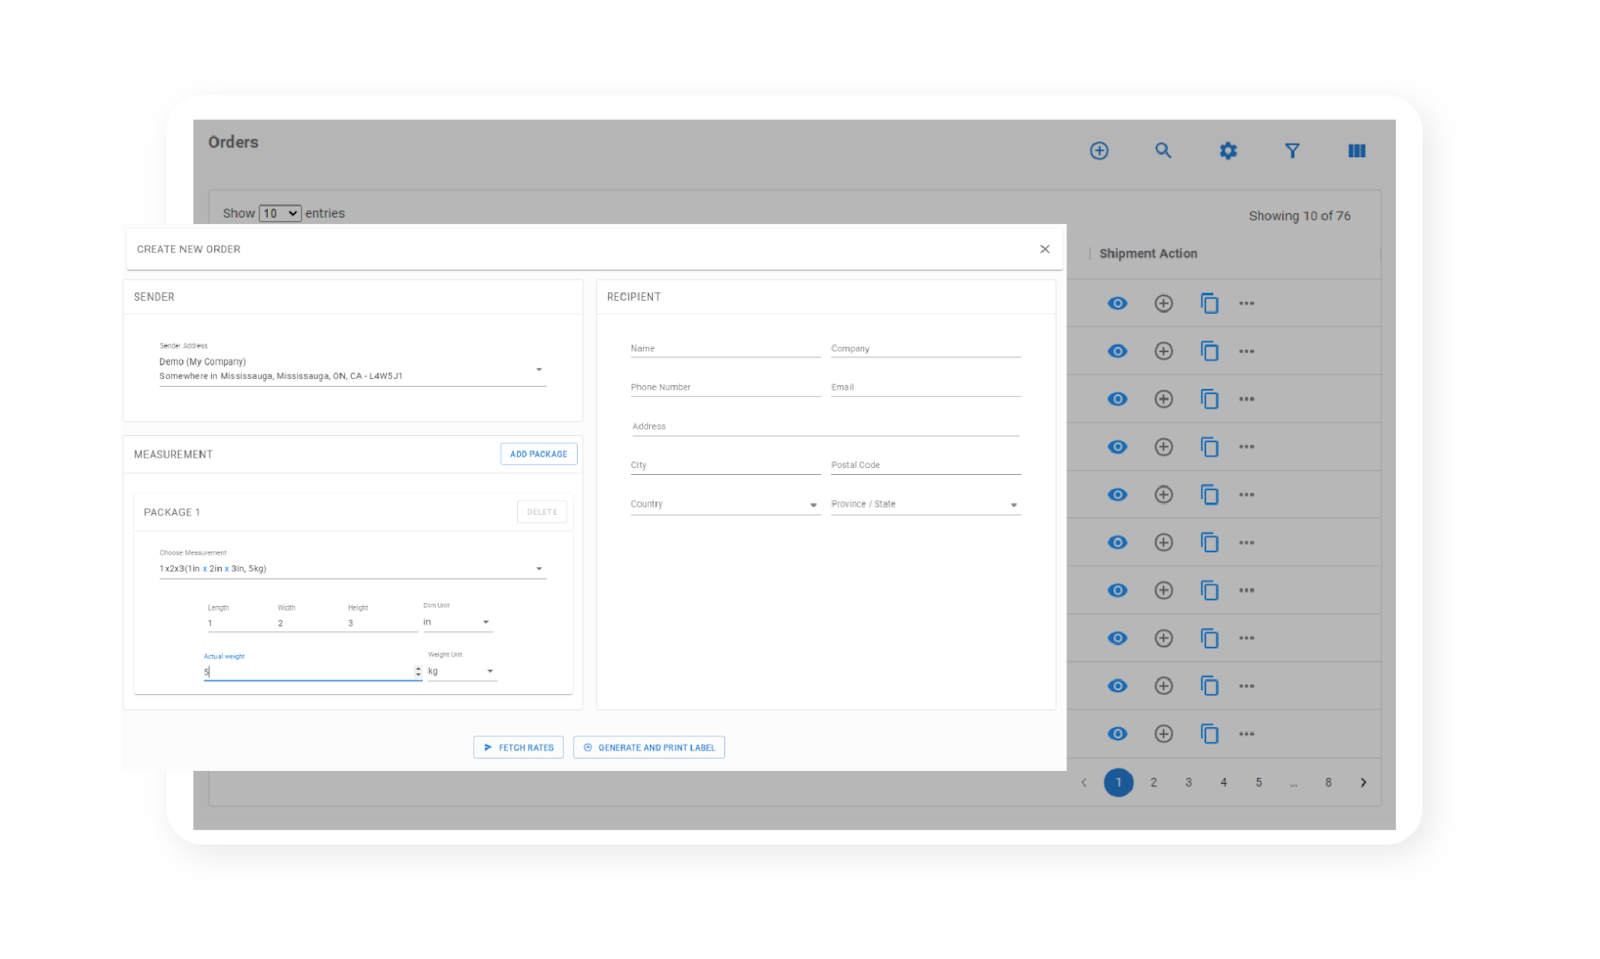This screenshot has height=959, width=1600.
Task: Go to pagination page 5
Action: [x=1259, y=783]
